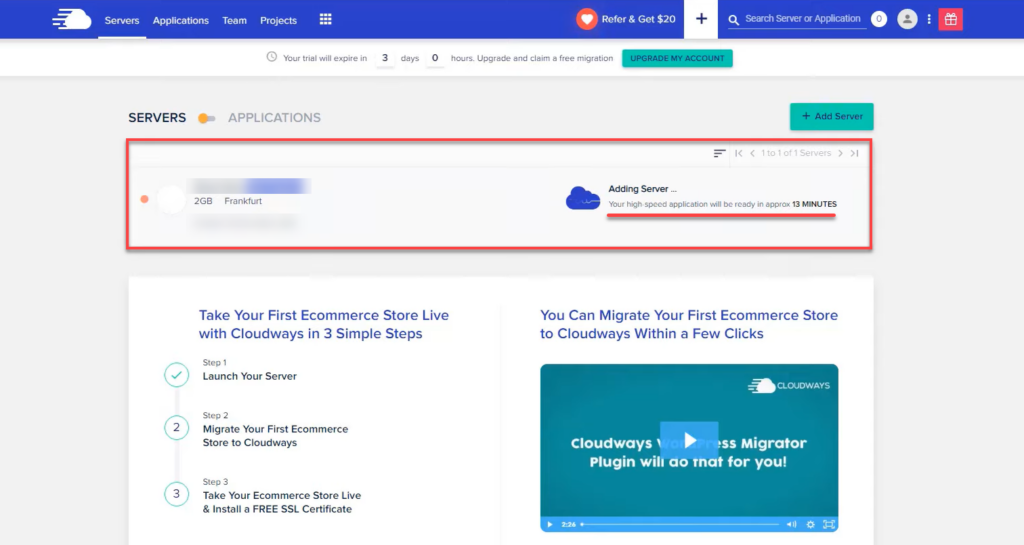Open the three-dot more options menu
The width and height of the screenshot is (1024, 545).
pyautogui.click(x=929, y=20)
